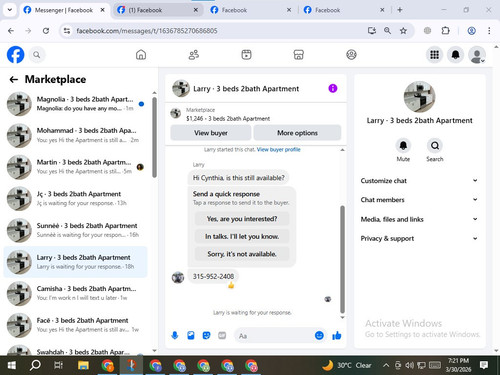Open the Facebook logo home link

(x=16, y=55)
